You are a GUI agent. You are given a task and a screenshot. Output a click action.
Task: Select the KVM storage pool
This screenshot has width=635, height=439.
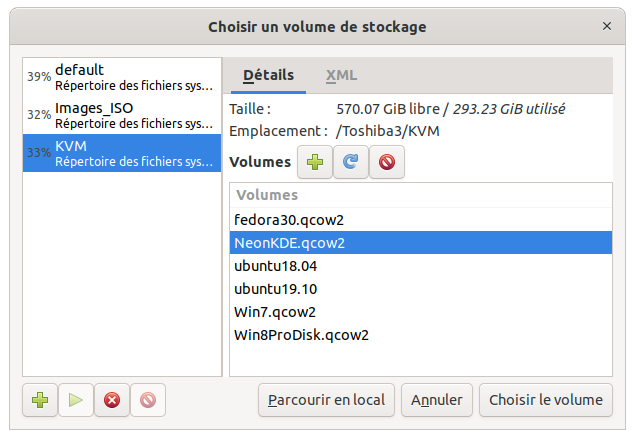[122, 153]
